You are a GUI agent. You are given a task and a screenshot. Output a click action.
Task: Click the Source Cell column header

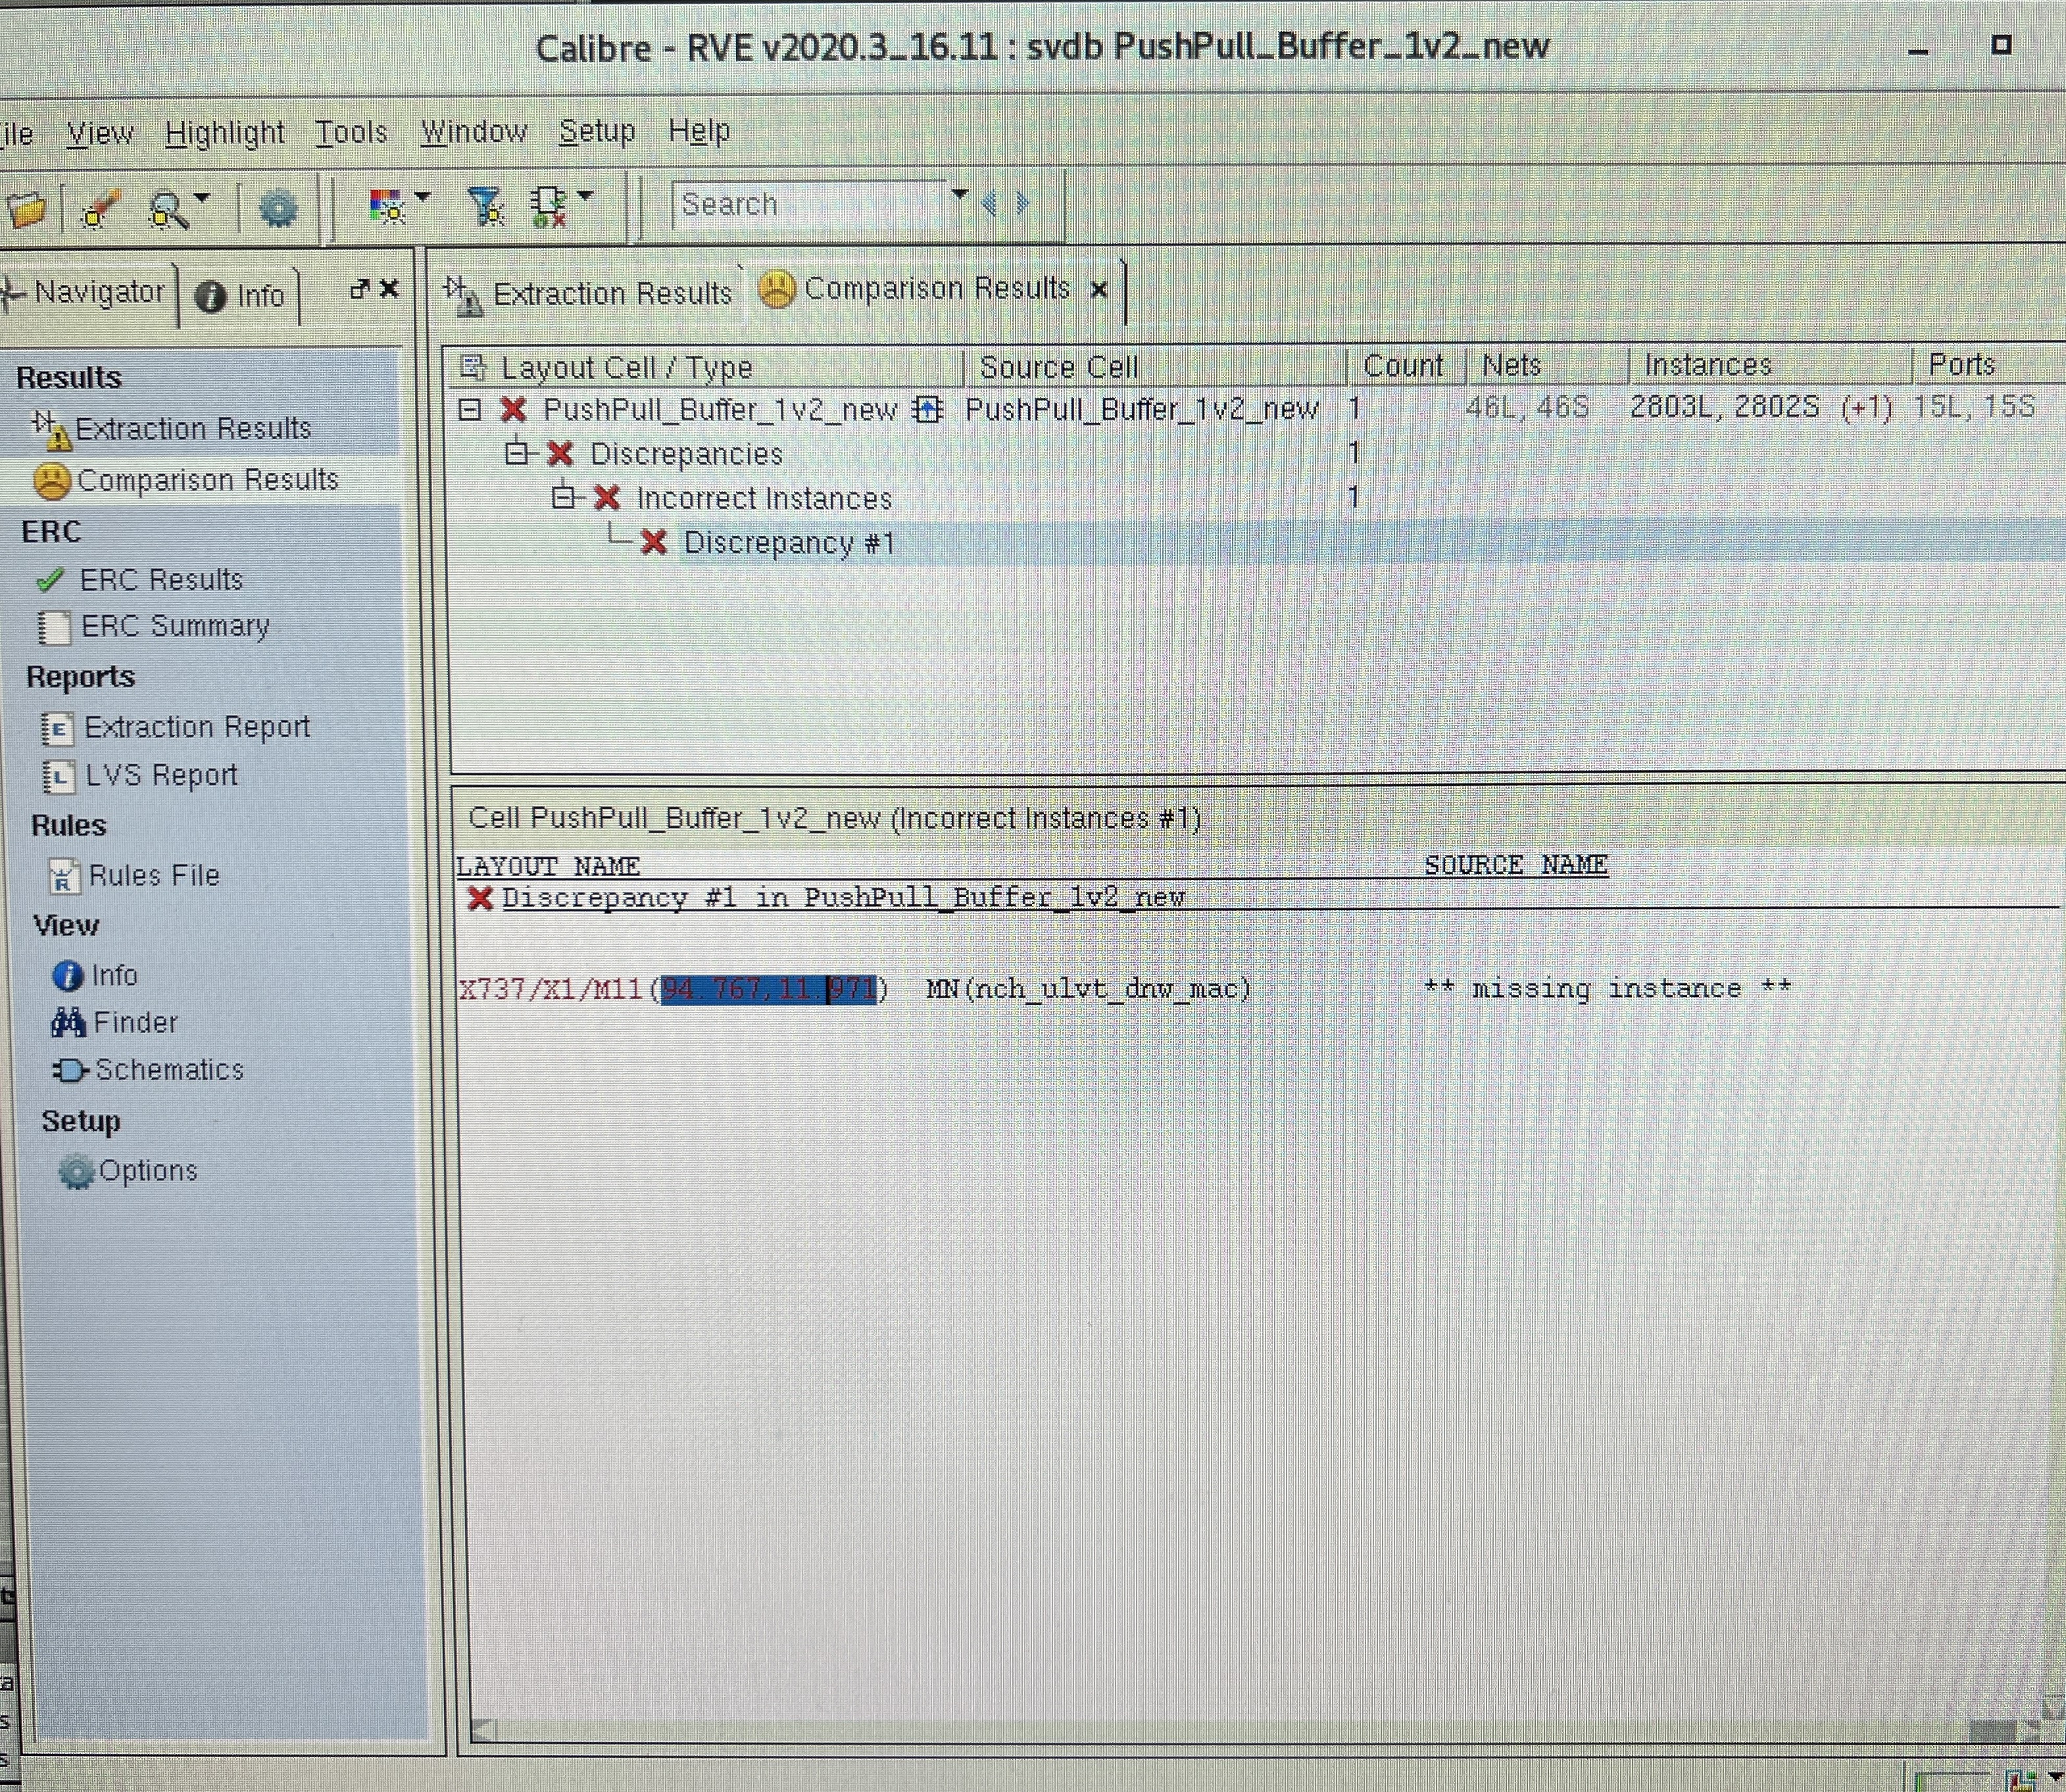tap(1059, 367)
